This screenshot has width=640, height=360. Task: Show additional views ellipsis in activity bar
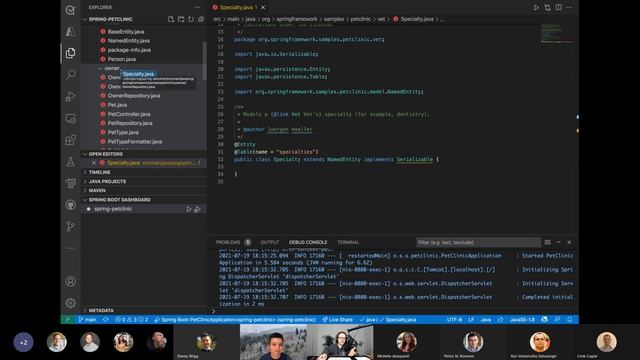(71, 248)
